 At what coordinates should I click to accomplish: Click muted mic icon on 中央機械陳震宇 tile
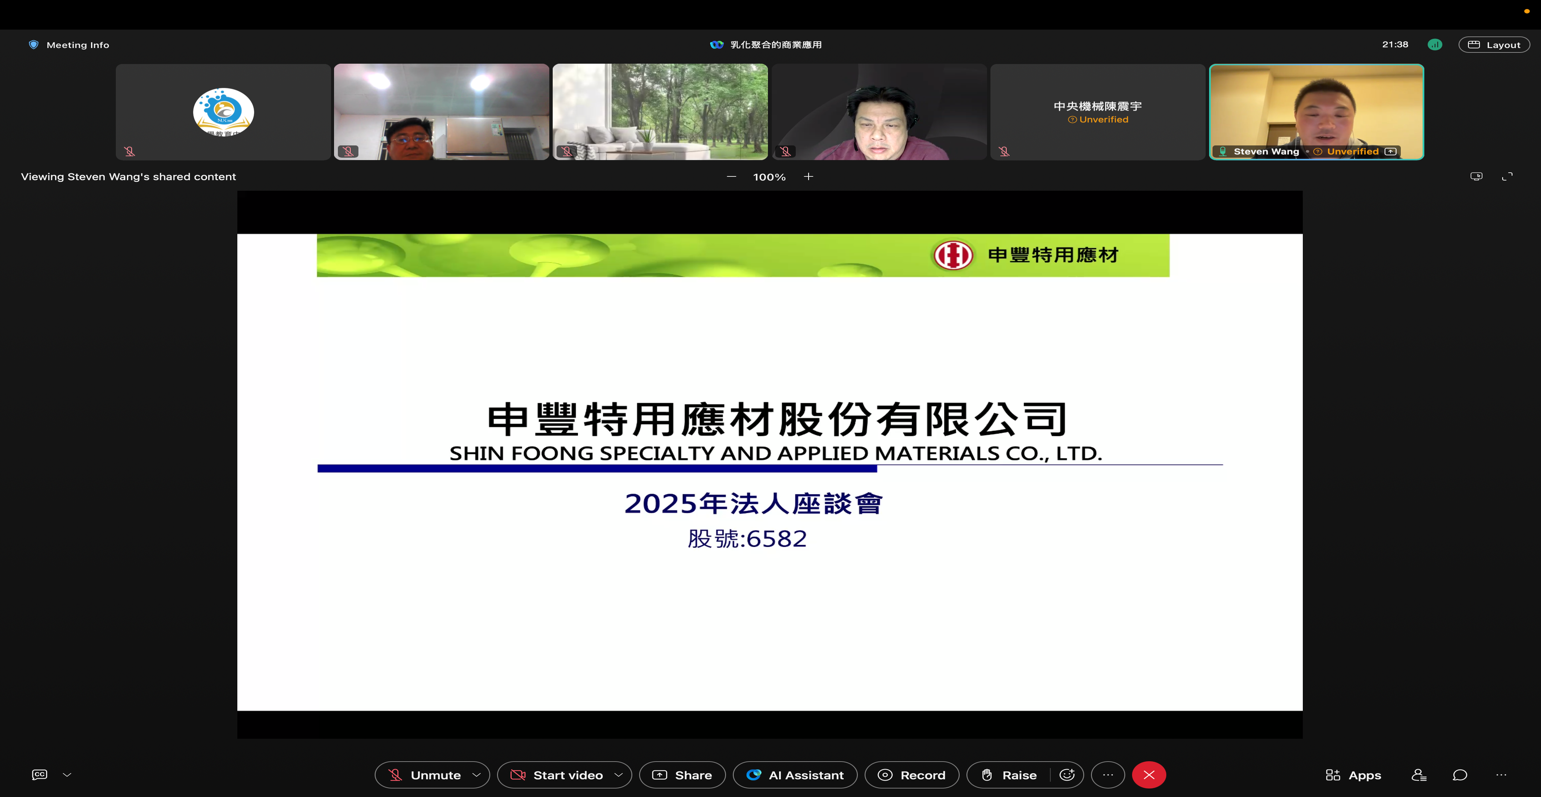(1004, 152)
